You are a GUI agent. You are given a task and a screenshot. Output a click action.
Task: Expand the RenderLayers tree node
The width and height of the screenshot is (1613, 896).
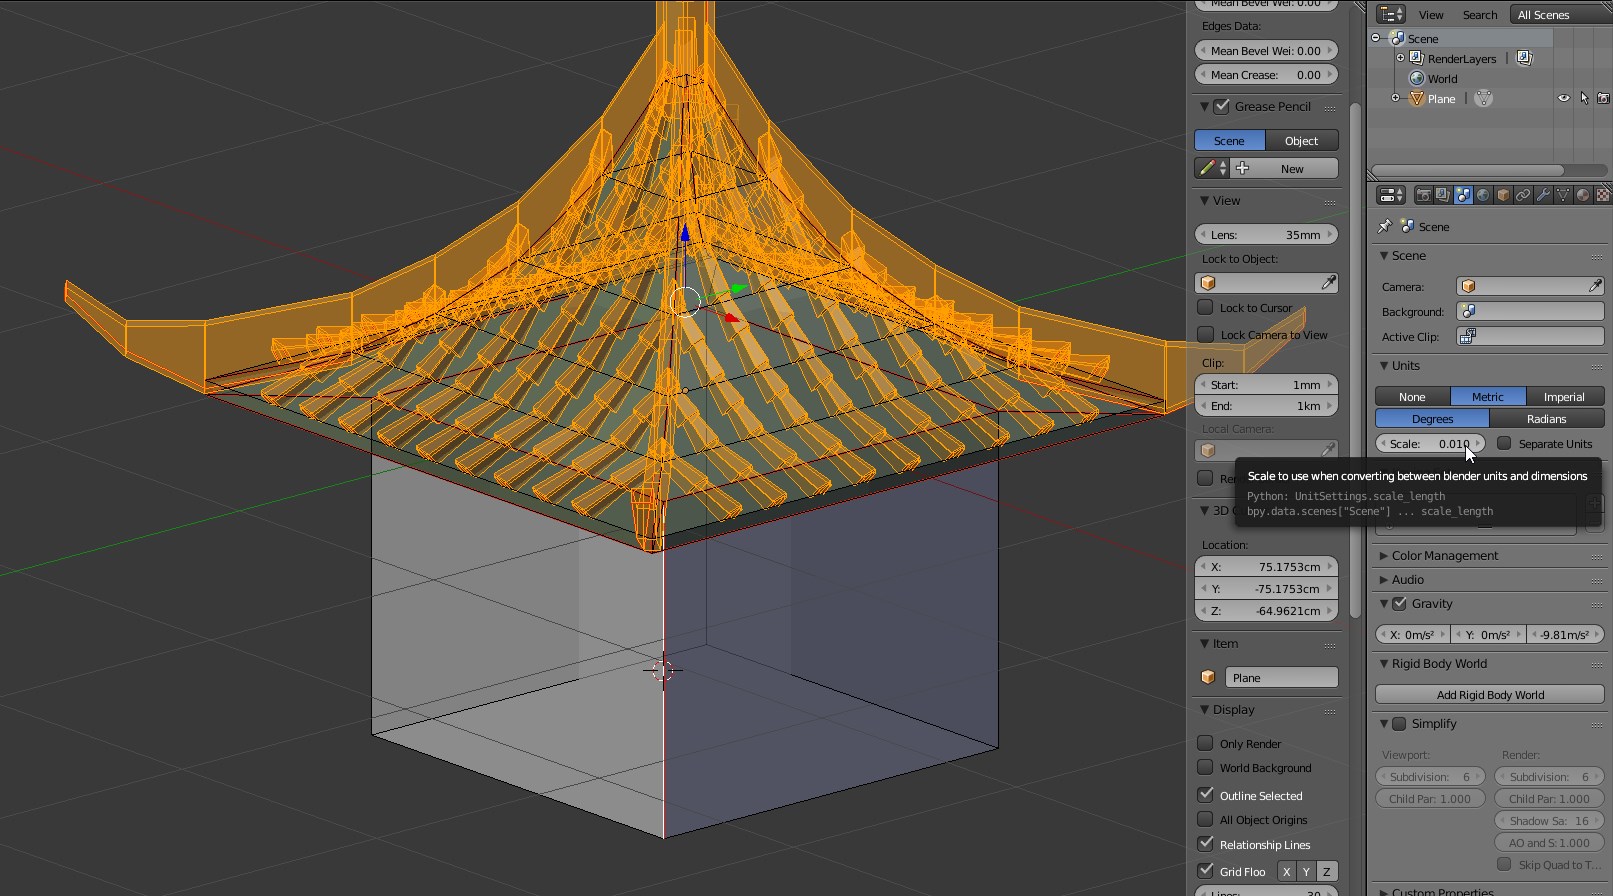[x=1400, y=58]
